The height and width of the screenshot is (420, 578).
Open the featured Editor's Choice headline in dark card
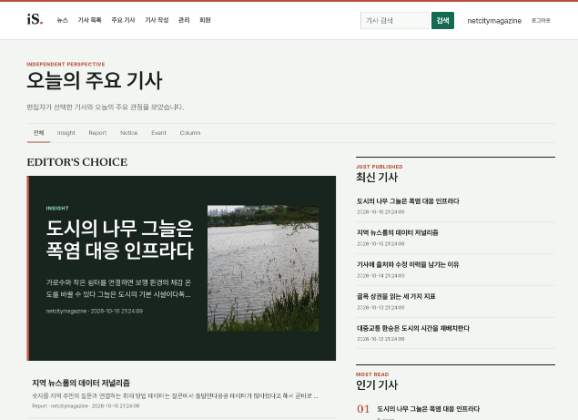click(119, 240)
